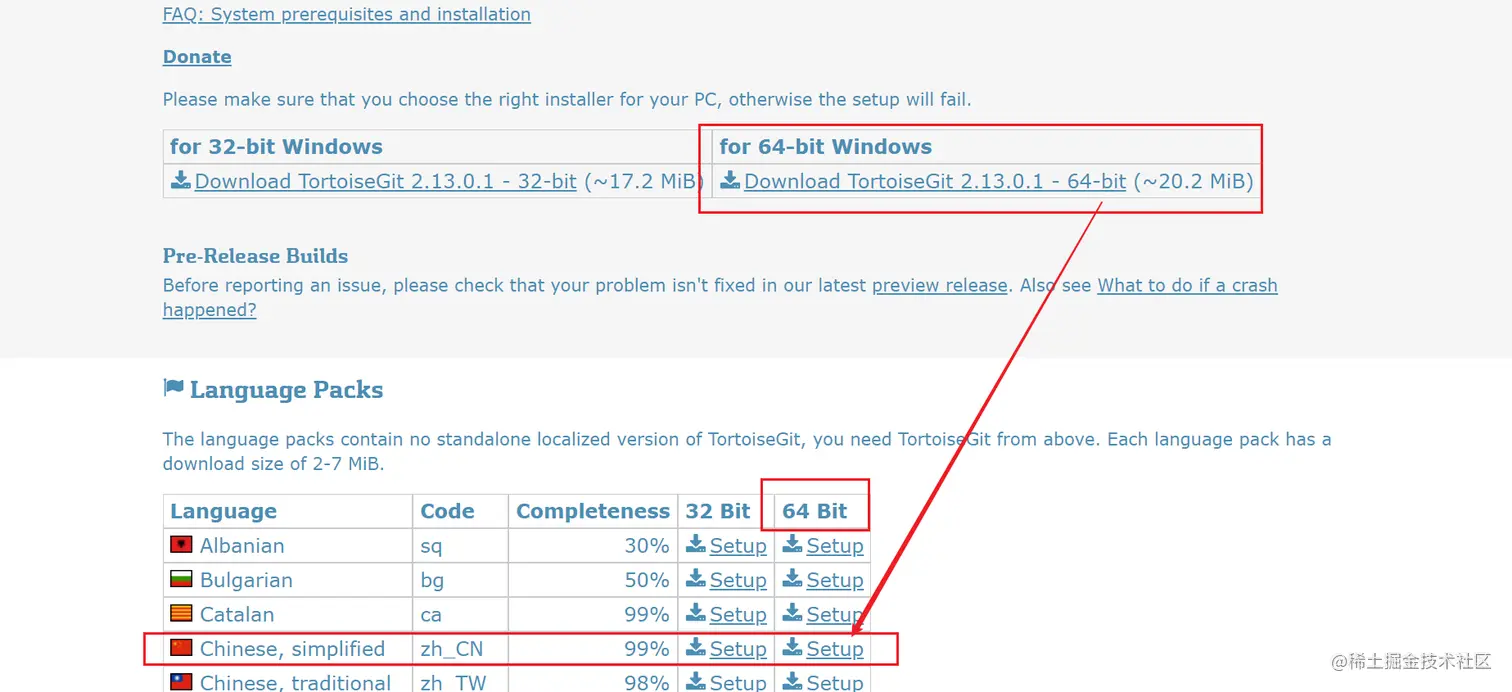Click download icon in Albanian 64 Bit cell
The image size is (1512, 692).
[x=793, y=545]
